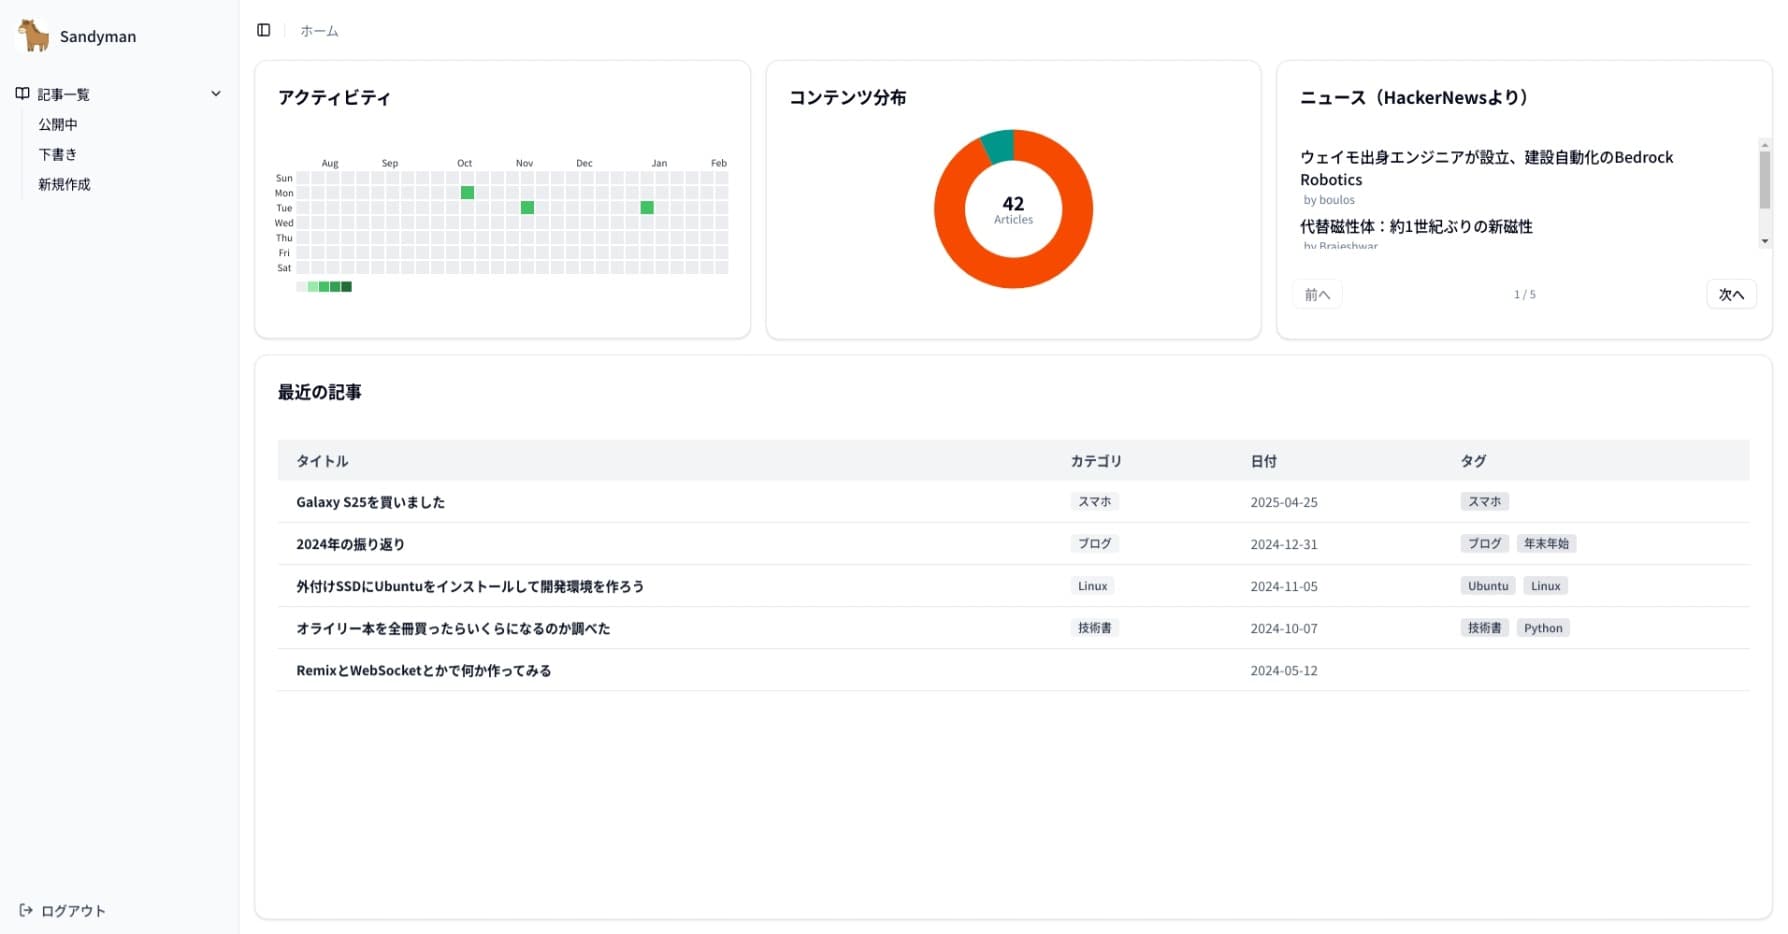Image resolution: width=1788 pixels, height=934 pixels.
Task: Open the Bedrock Robotics news headline
Action: pyautogui.click(x=1486, y=168)
